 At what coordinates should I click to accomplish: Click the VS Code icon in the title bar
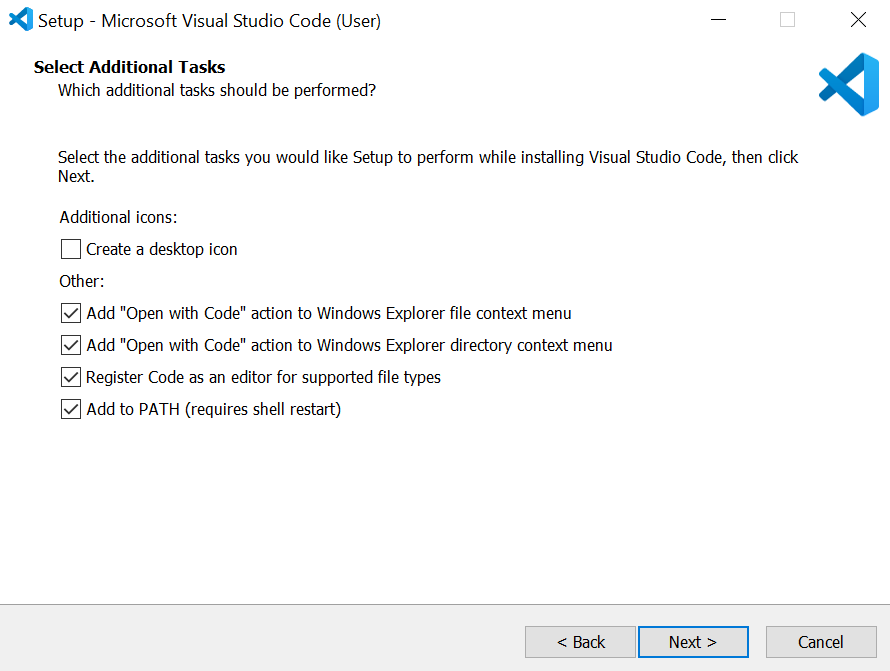point(18,19)
